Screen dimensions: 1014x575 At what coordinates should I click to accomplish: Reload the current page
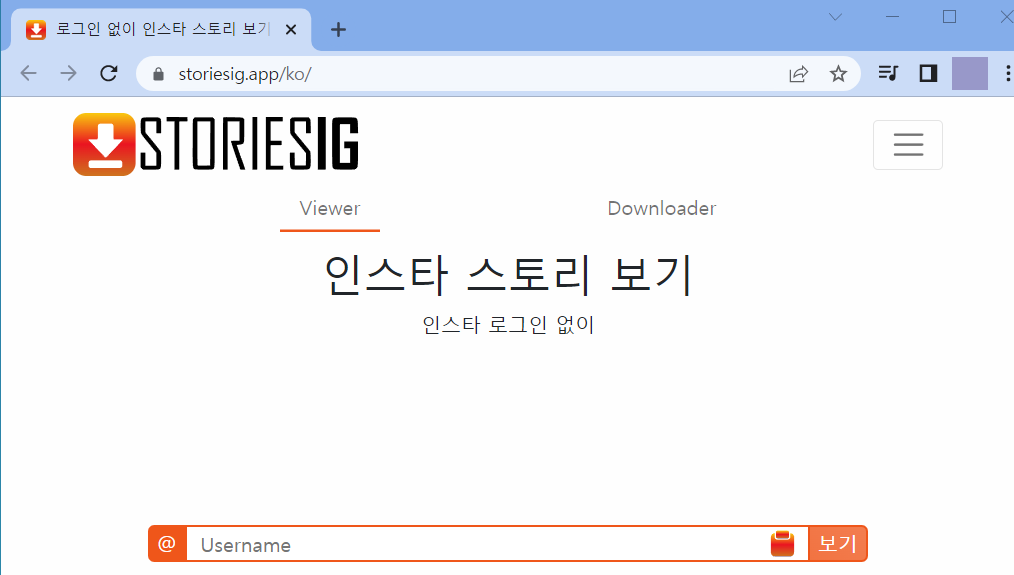(x=109, y=74)
